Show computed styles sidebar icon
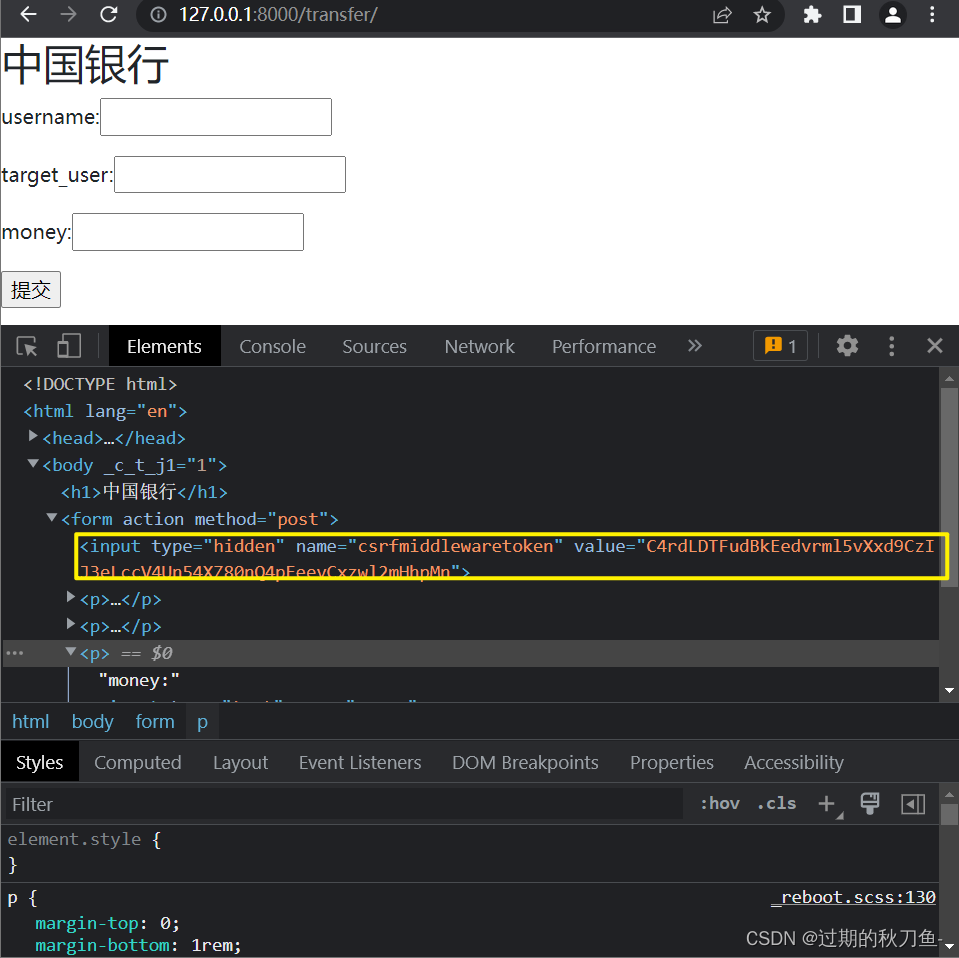 pos(913,804)
